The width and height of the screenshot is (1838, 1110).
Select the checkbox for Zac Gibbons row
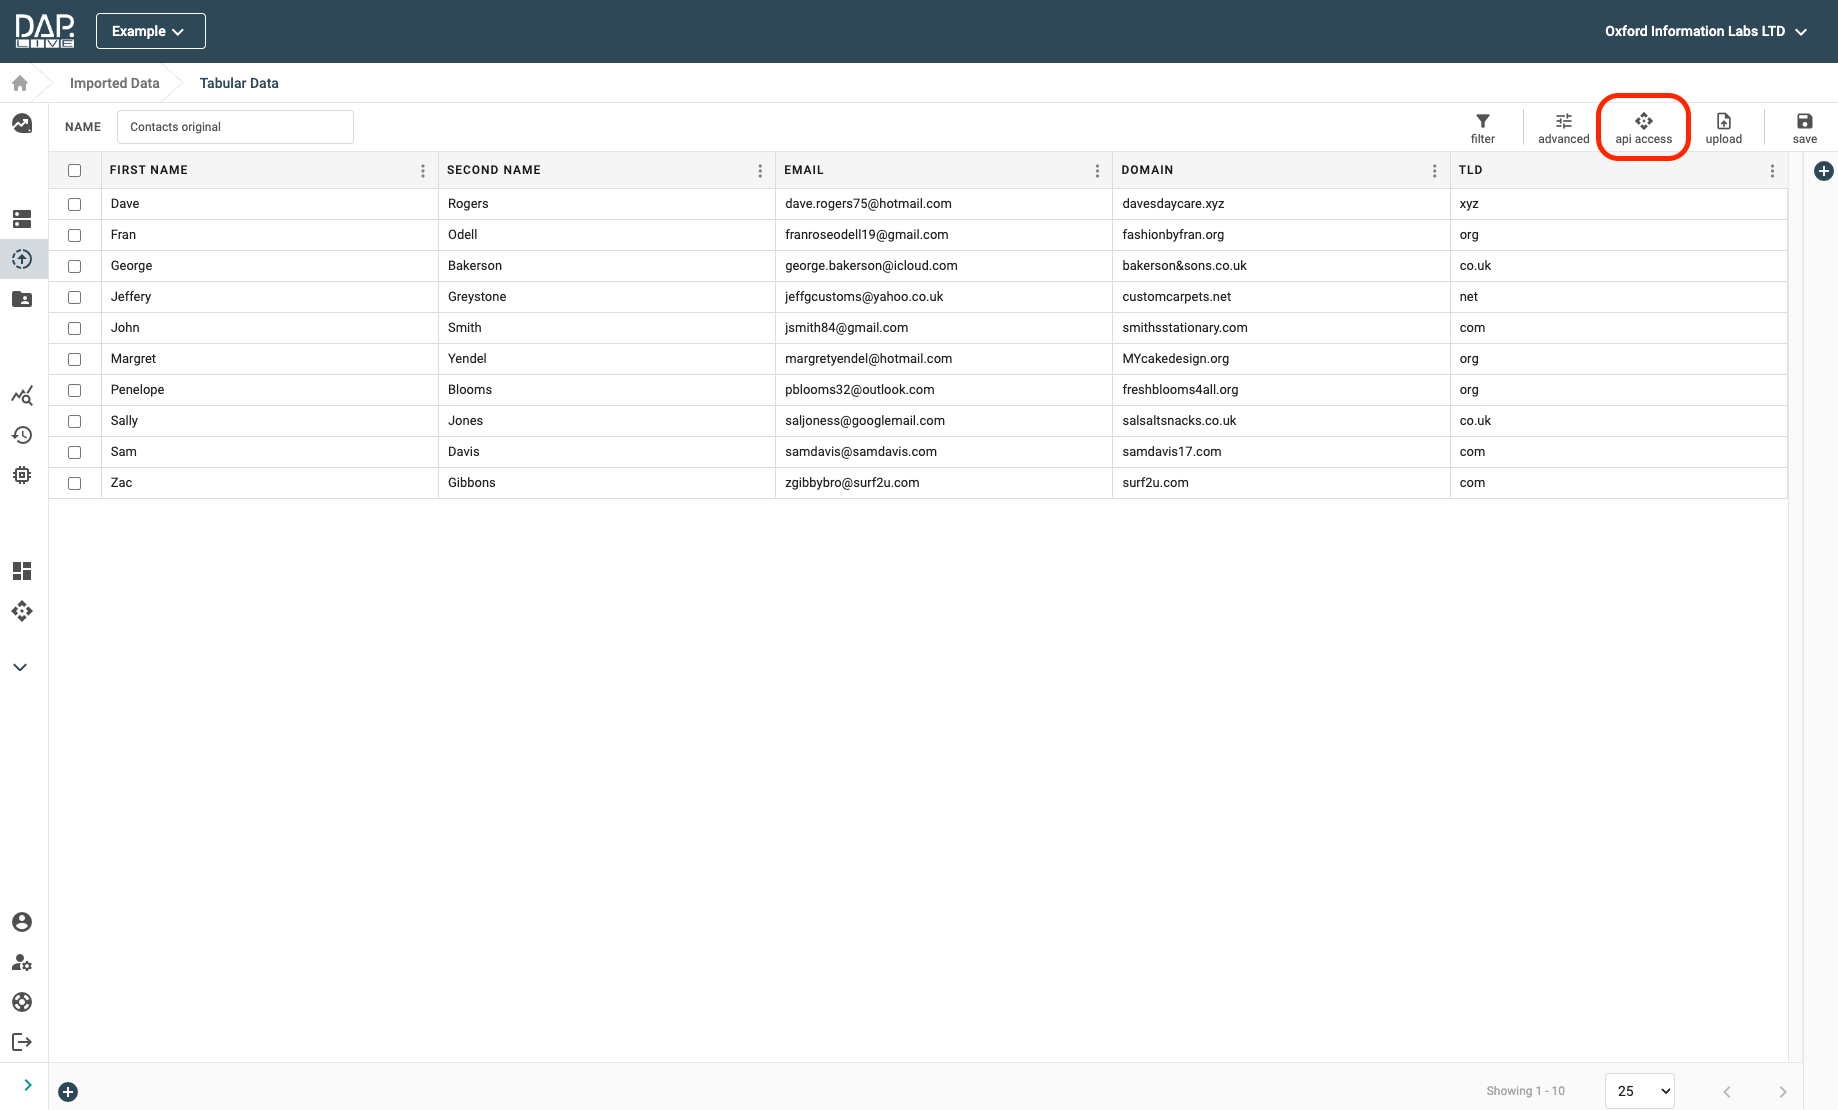click(75, 483)
